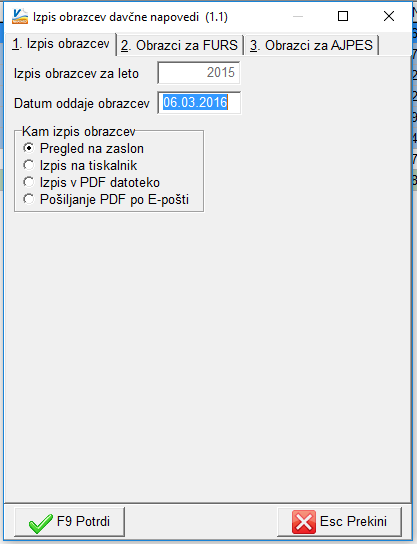
Task: Cancel using the Esc Prekini button
Action: click(339, 521)
